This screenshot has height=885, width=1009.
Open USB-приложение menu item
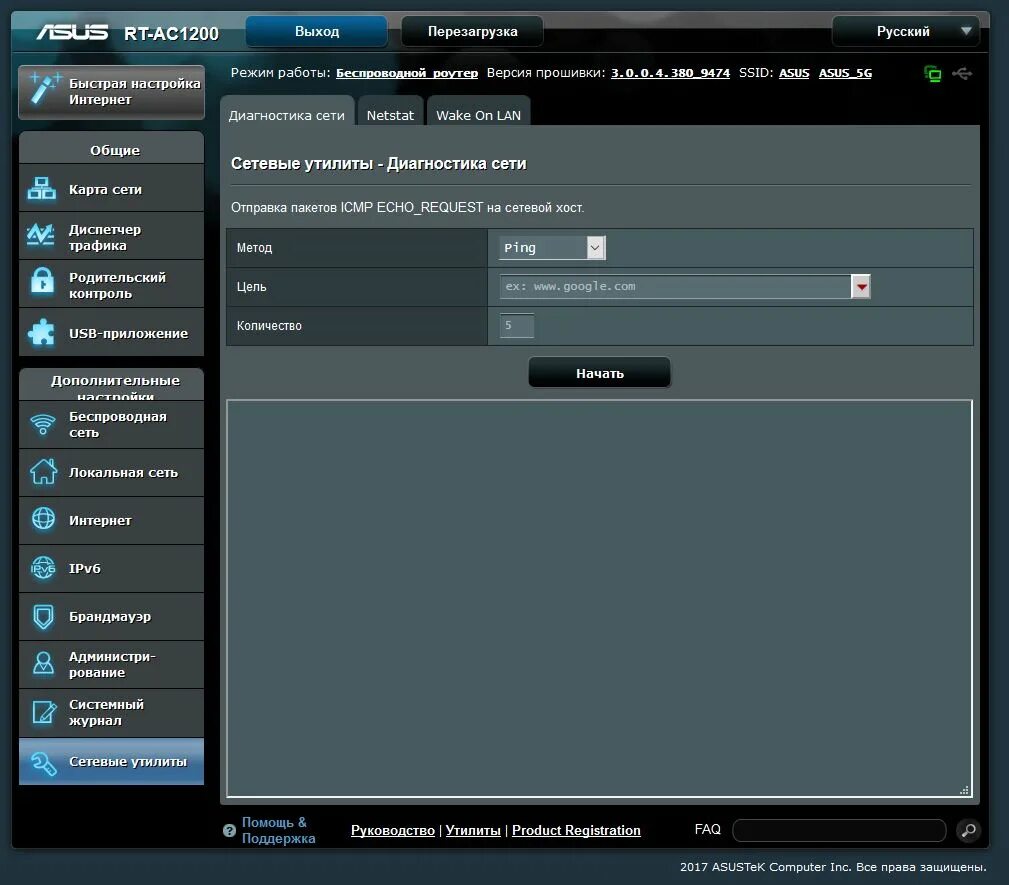[x=111, y=333]
